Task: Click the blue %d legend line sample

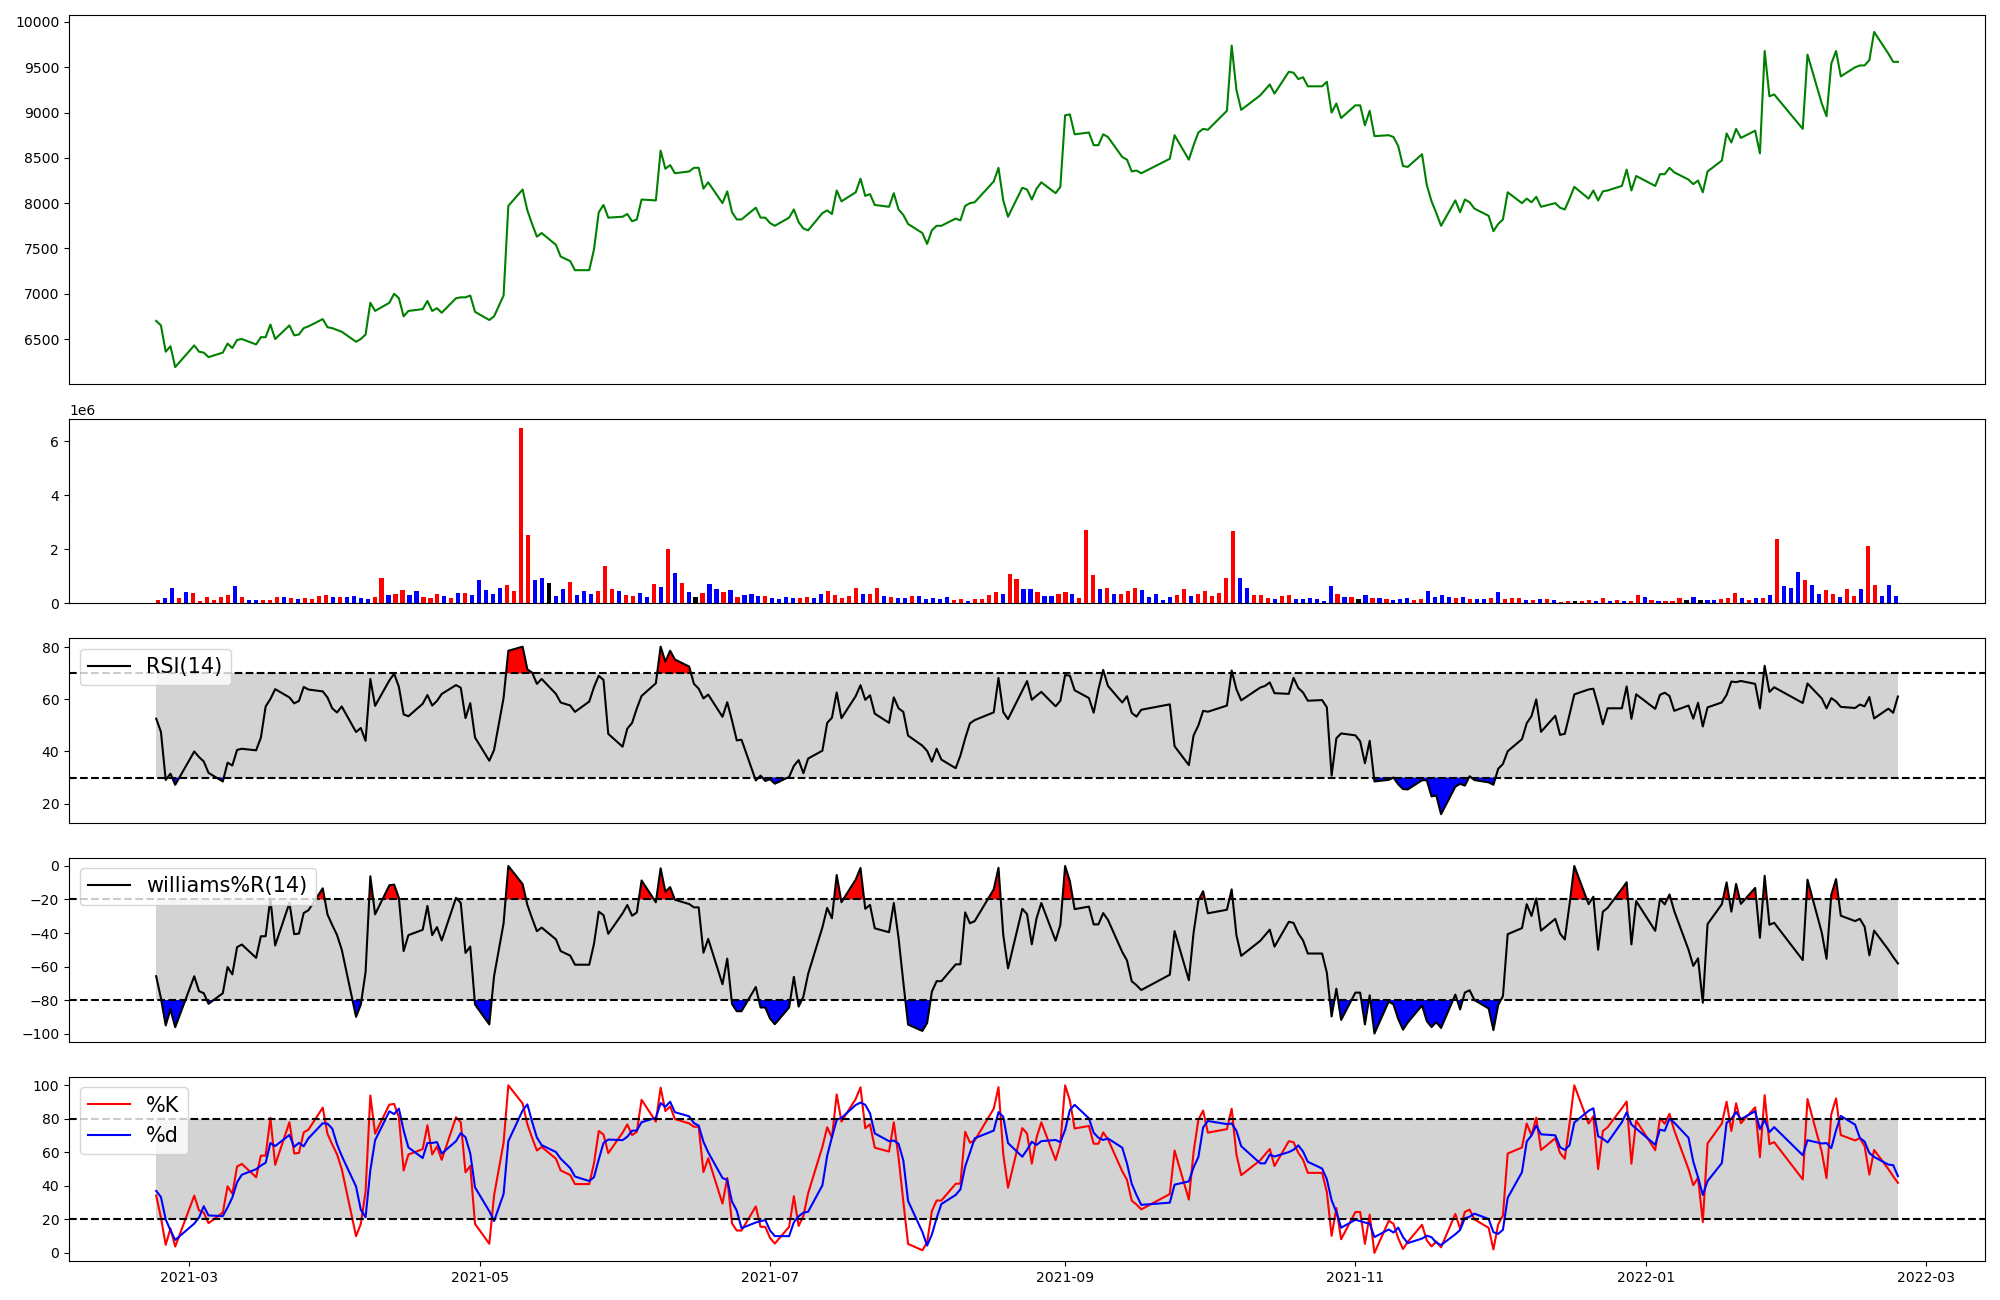Action: click(x=109, y=1134)
